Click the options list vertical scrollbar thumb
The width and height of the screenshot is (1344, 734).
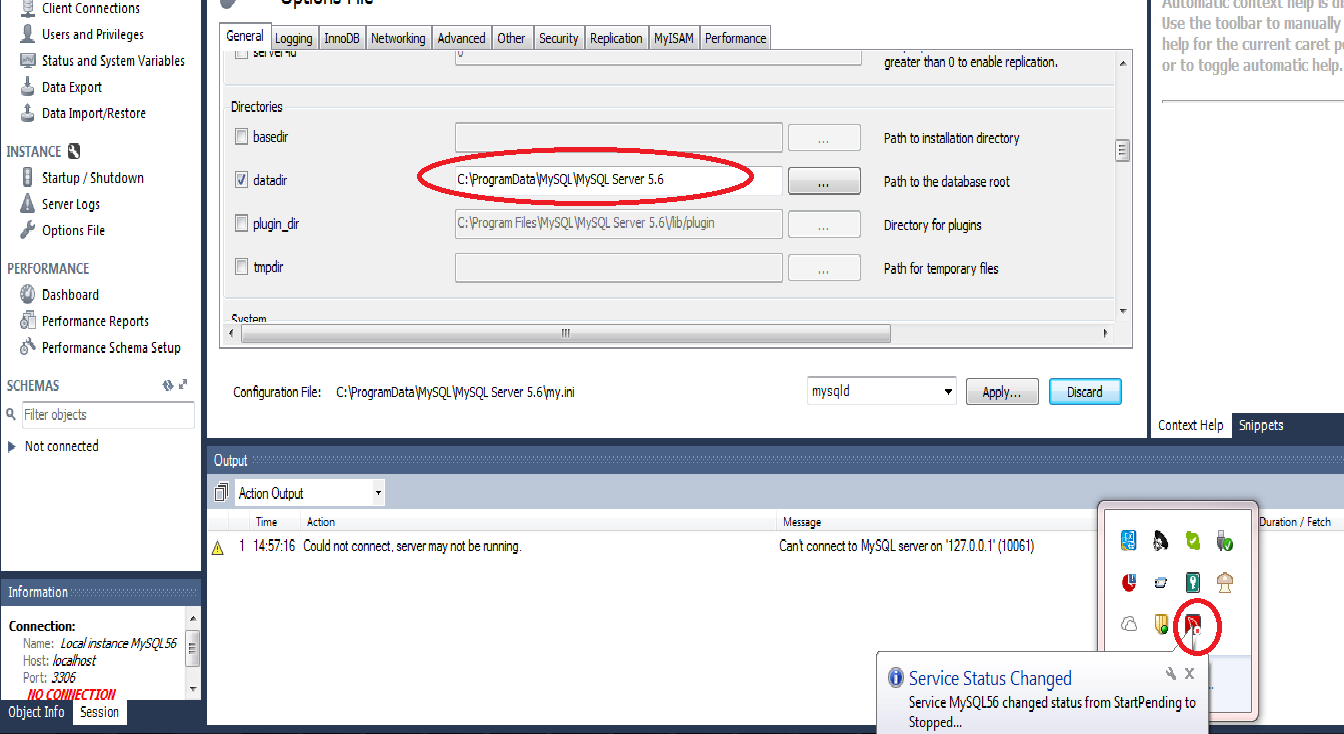(1123, 150)
